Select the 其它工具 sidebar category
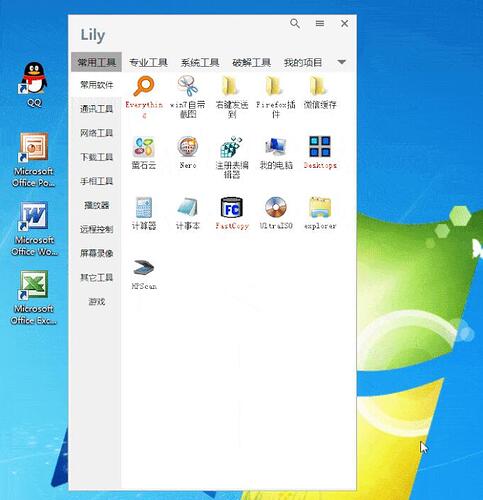 click(96, 278)
